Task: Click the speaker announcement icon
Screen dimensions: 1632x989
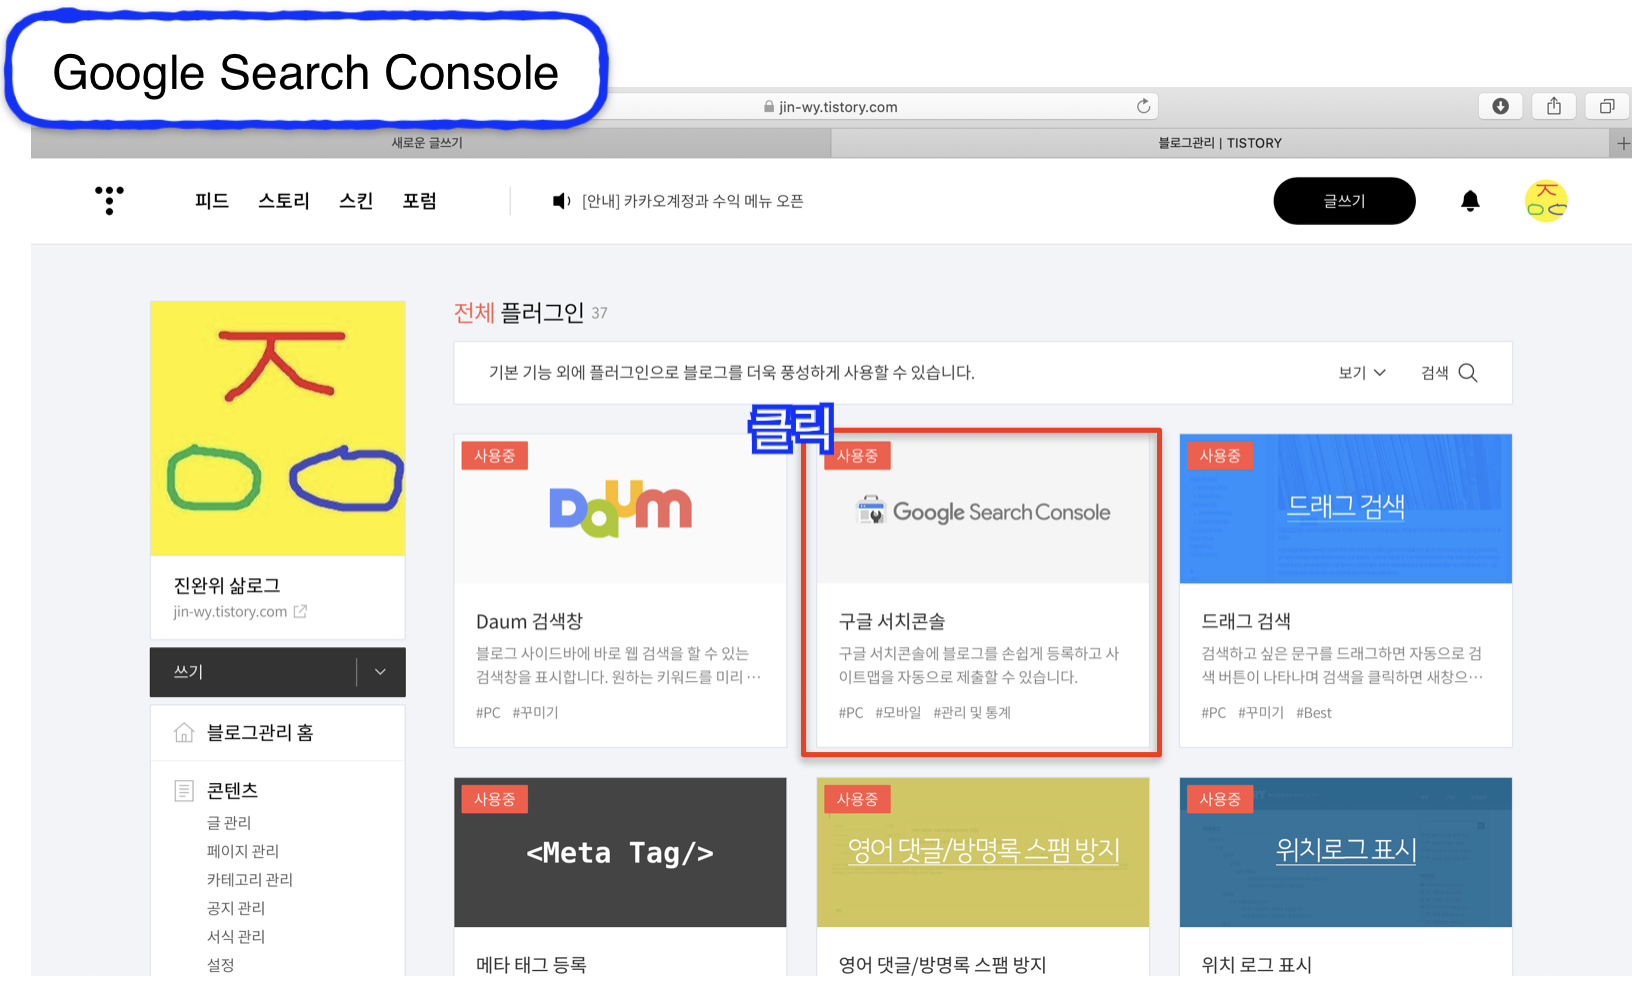Action: 561,201
